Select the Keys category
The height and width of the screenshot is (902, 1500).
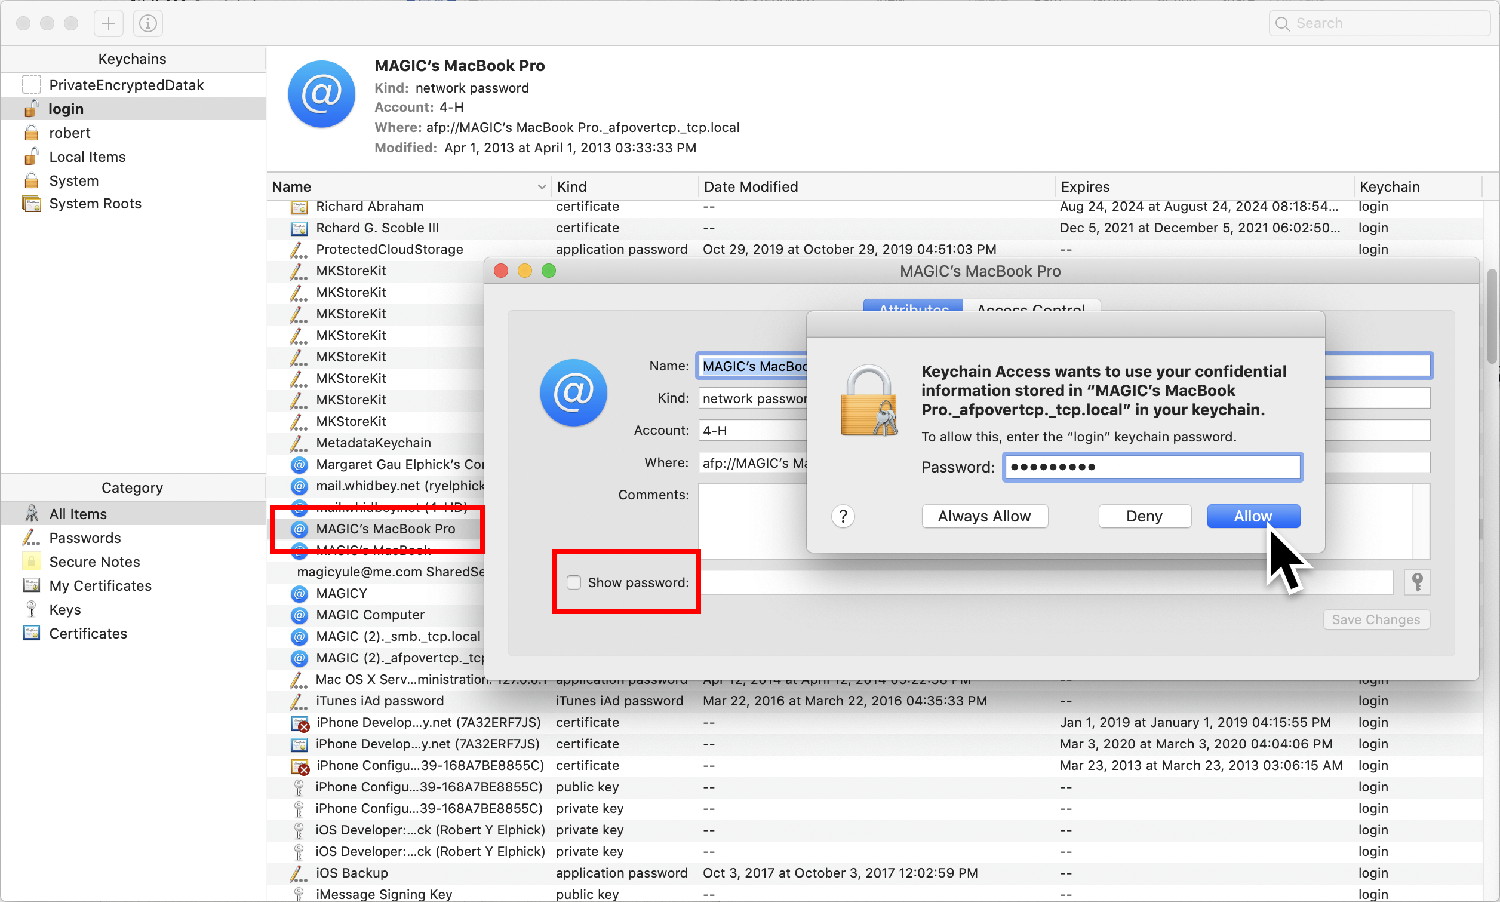click(133, 610)
